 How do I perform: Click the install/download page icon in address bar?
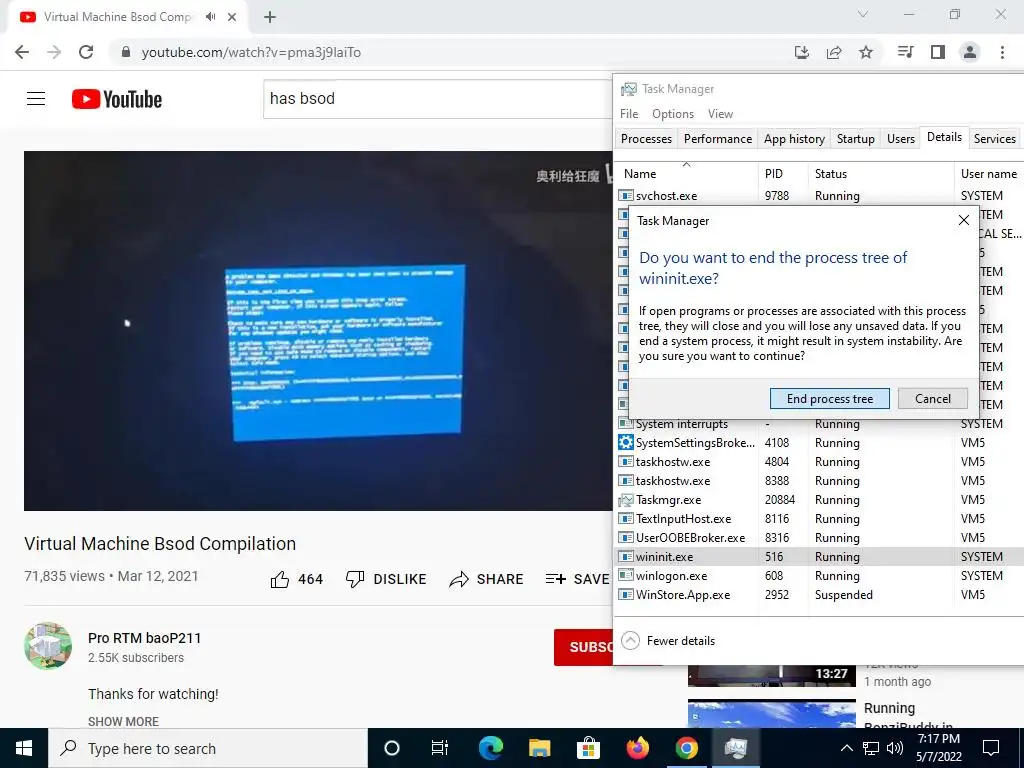(x=802, y=52)
